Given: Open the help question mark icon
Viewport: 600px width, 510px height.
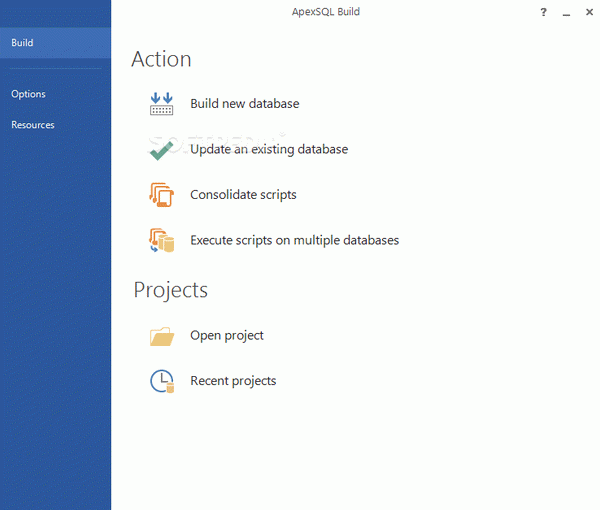Looking at the screenshot, I should (543, 12).
